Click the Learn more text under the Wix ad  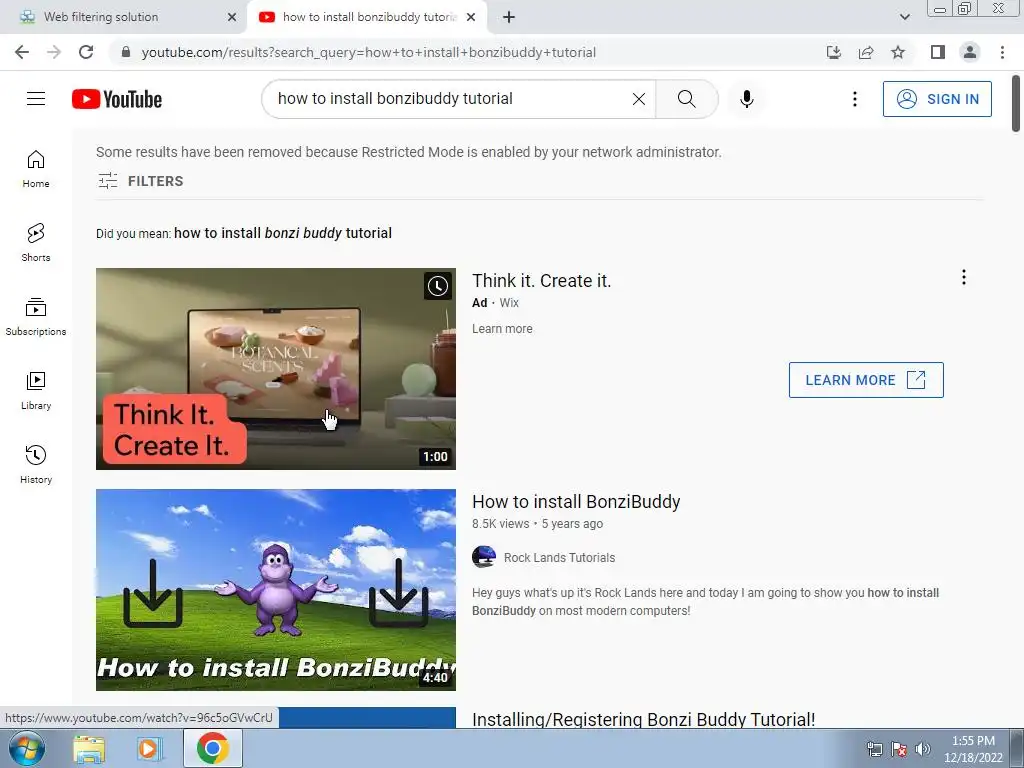click(x=502, y=328)
